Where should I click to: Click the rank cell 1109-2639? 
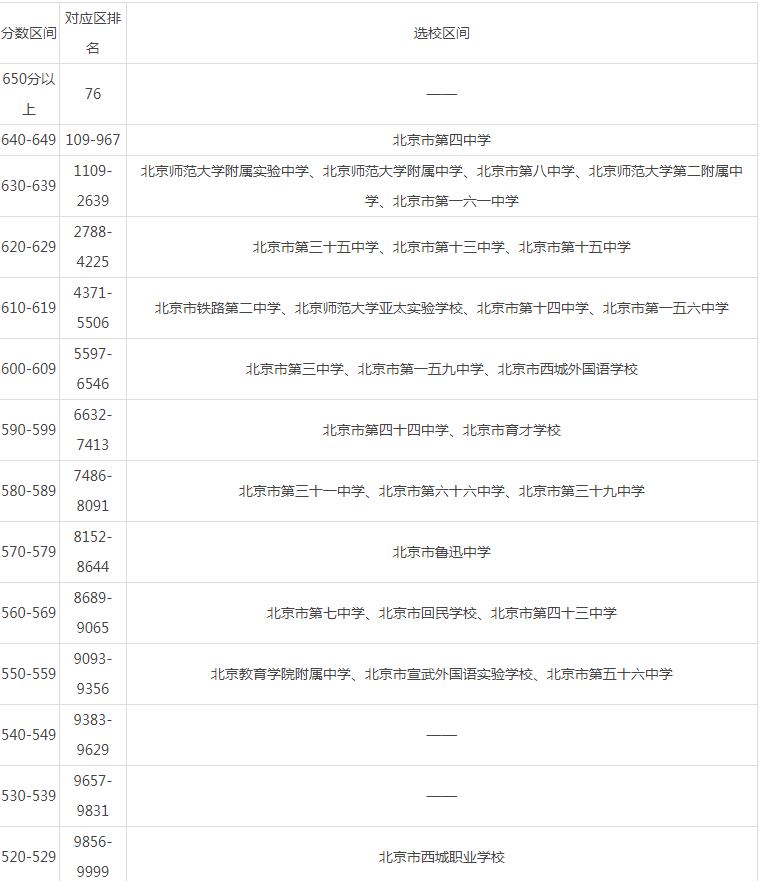coord(93,186)
